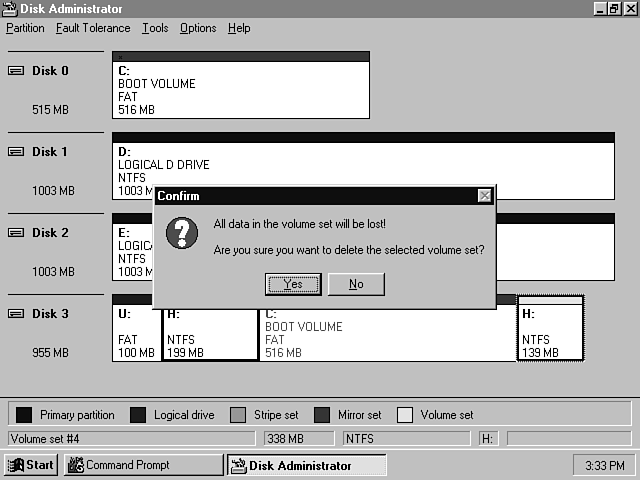Open the Help menu
Viewport: 640px width, 480px height.
point(239,28)
